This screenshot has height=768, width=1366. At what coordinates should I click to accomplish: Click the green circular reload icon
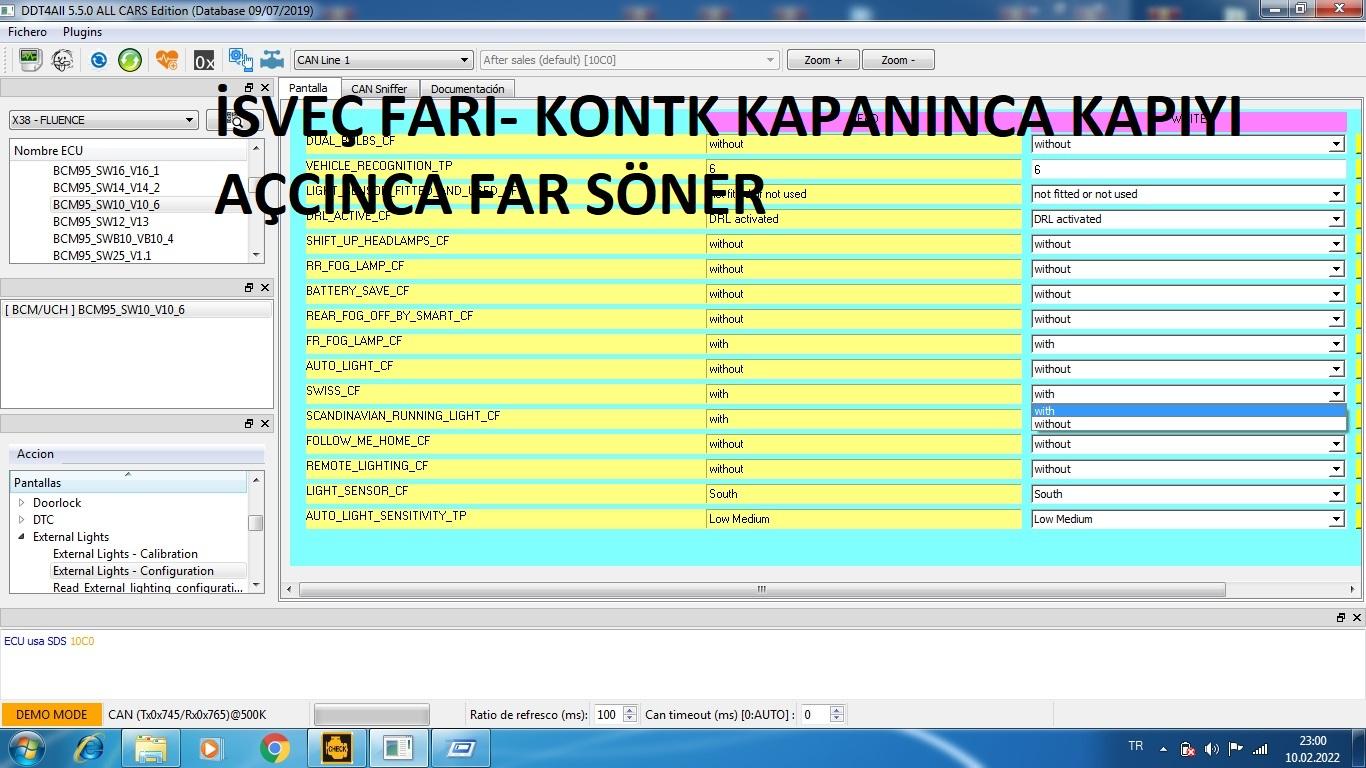tap(130, 60)
